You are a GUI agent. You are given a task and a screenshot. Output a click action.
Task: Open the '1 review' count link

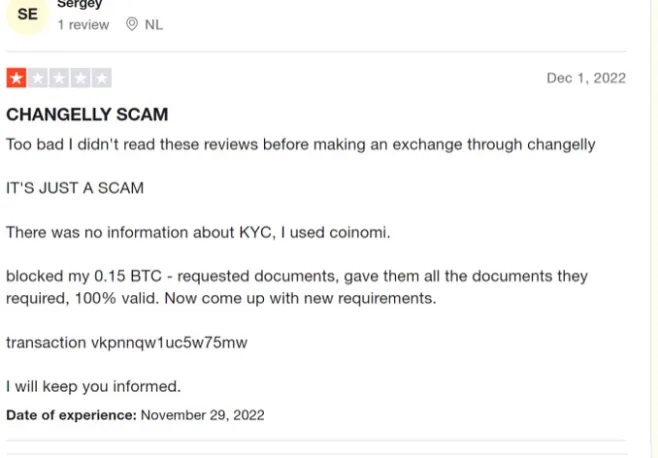[83, 25]
